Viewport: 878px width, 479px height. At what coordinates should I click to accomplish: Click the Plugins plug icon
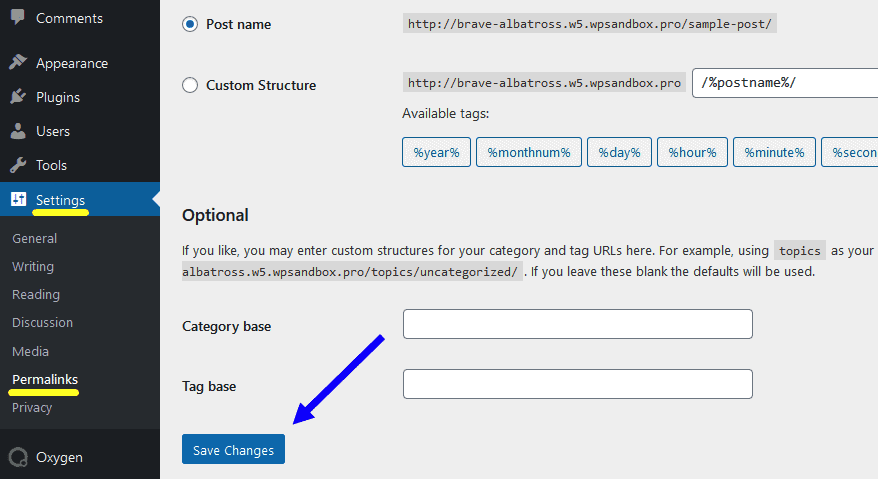pos(18,97)
